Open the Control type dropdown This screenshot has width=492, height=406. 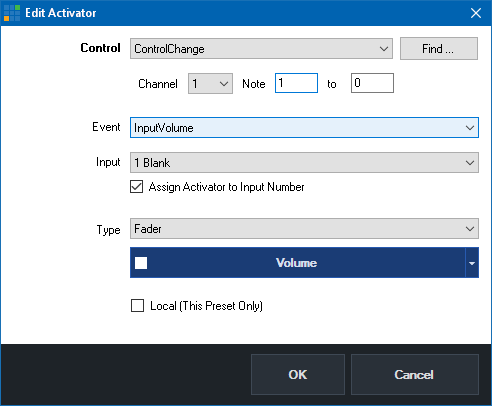click(x=261, y=49)
